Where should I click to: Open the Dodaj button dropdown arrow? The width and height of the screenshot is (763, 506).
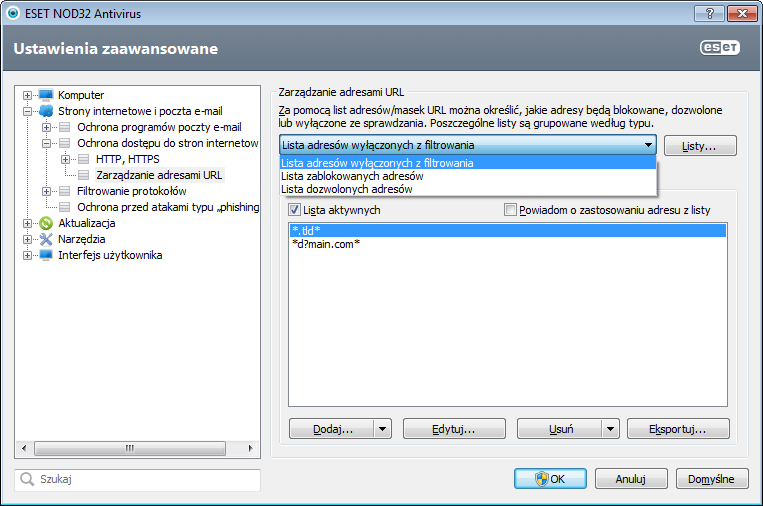pos(382,429)
